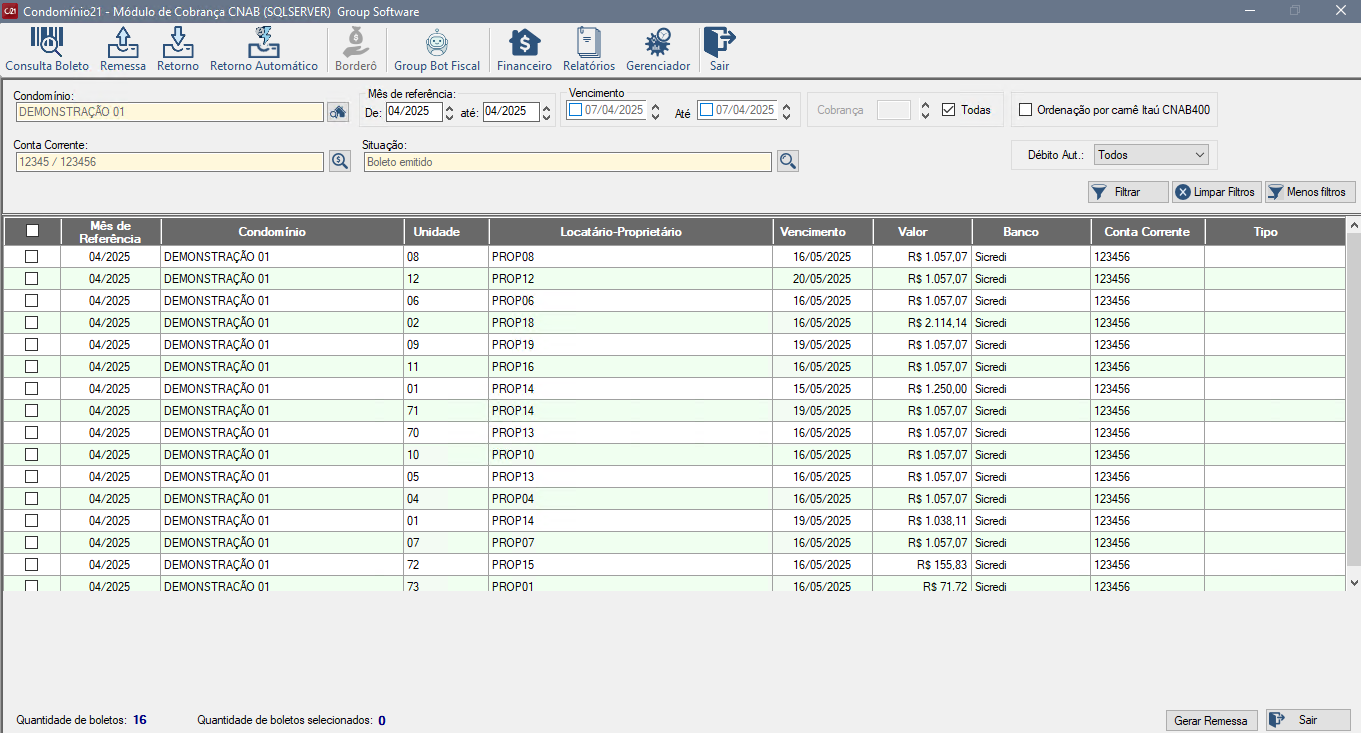Tick the select-all checkbox in table header
This screenshot has height=733, width=1361.
(x=32, y=231)
